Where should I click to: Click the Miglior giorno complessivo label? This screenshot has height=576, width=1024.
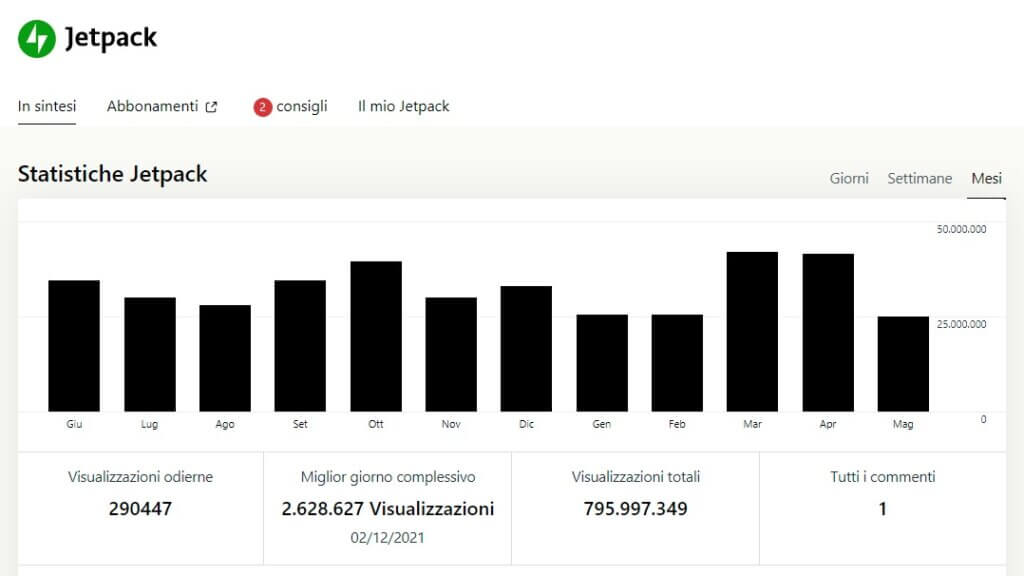[388, 477]
